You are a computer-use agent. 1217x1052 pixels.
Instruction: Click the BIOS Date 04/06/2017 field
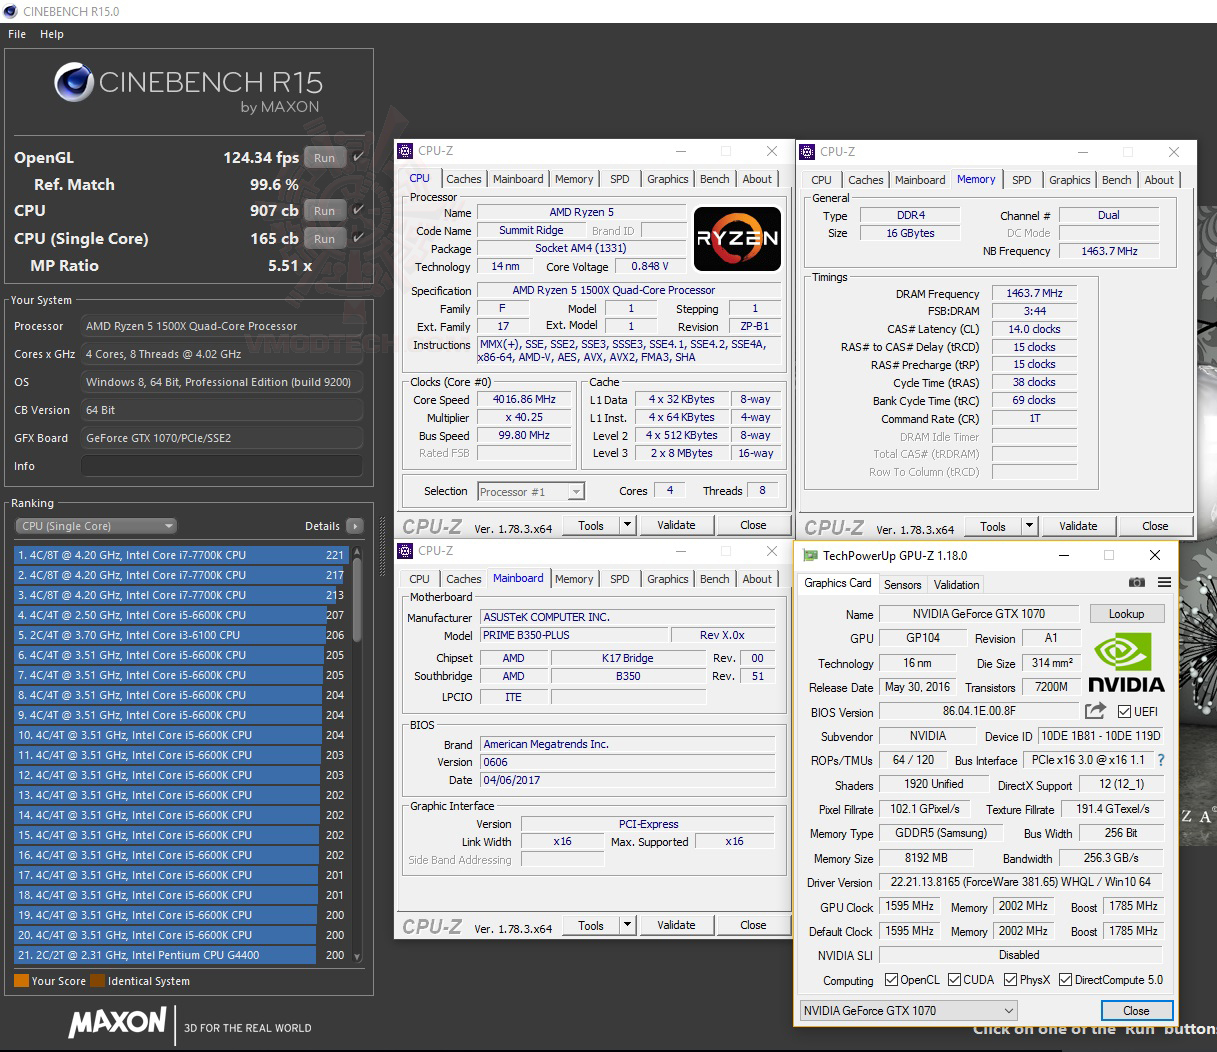coord(628,780)
